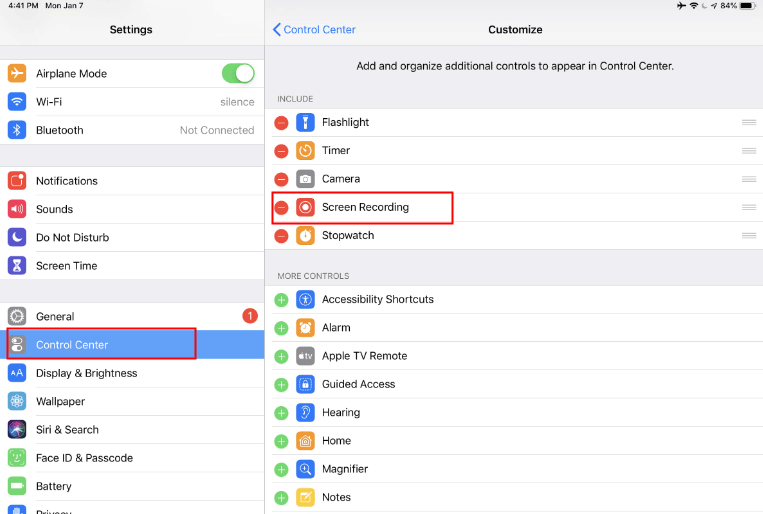Click the Bluetooth icon in sidebar

click(x=17, y=130)
